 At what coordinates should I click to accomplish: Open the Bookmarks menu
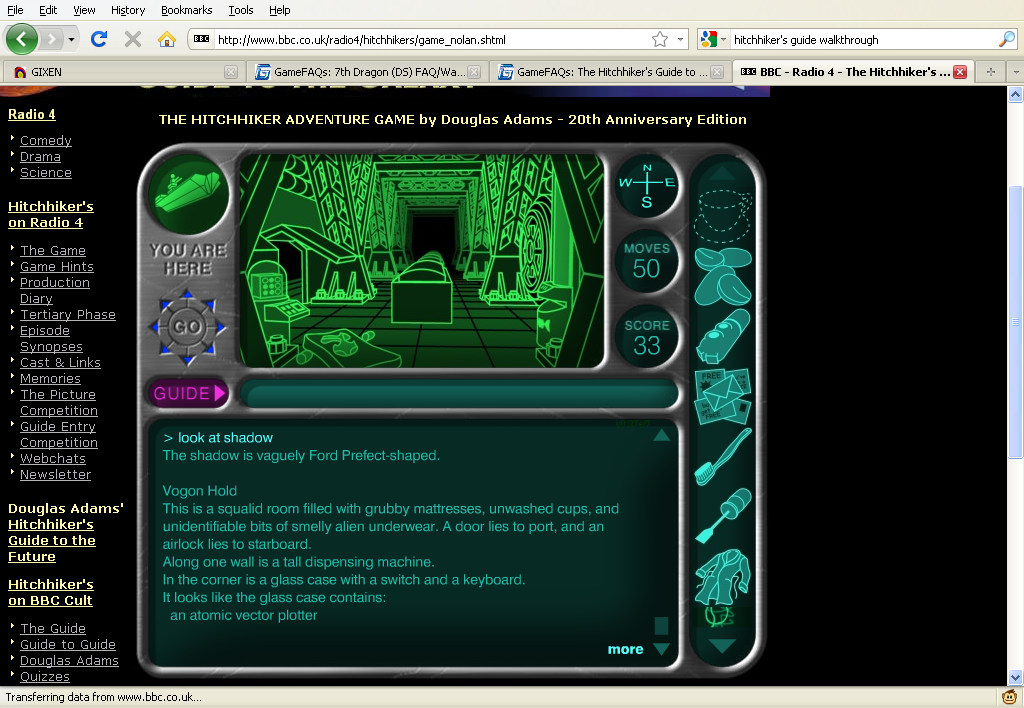(x=186, y=10)
